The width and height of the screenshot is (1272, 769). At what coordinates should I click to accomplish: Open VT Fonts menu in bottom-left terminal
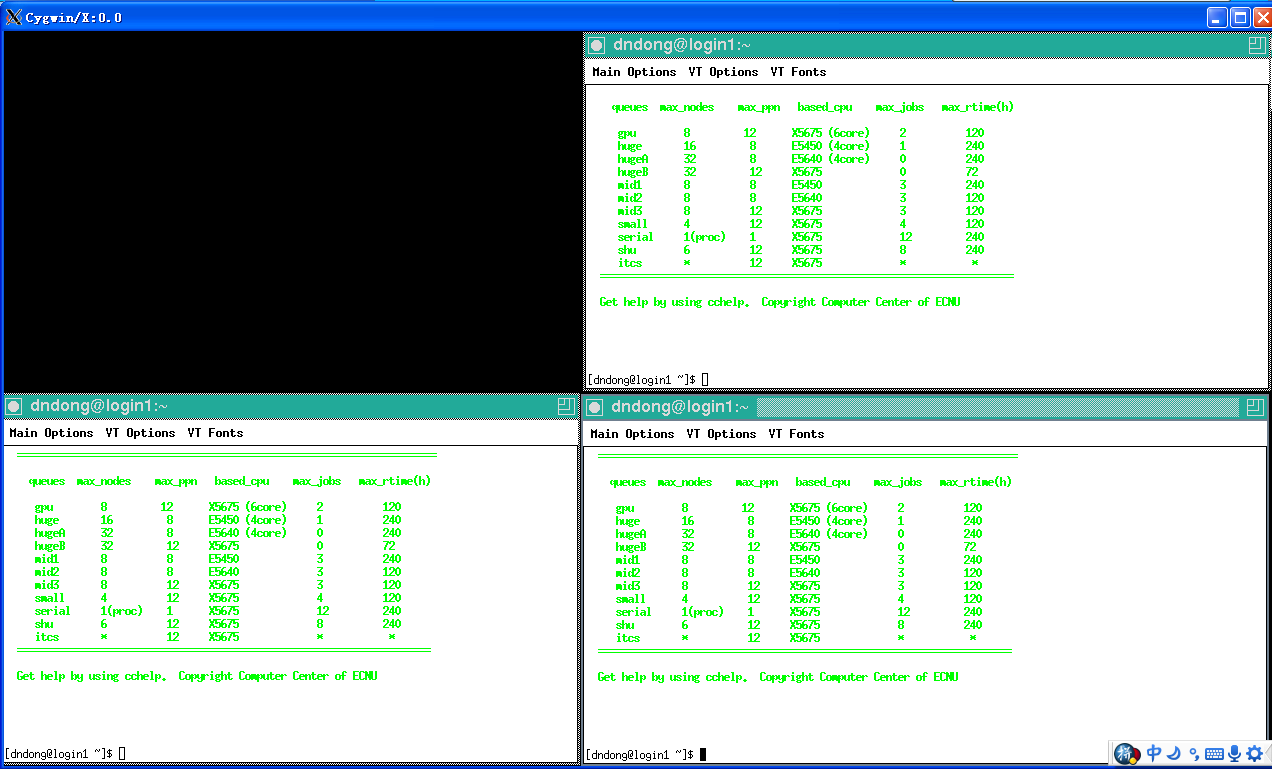click(215, 433)
